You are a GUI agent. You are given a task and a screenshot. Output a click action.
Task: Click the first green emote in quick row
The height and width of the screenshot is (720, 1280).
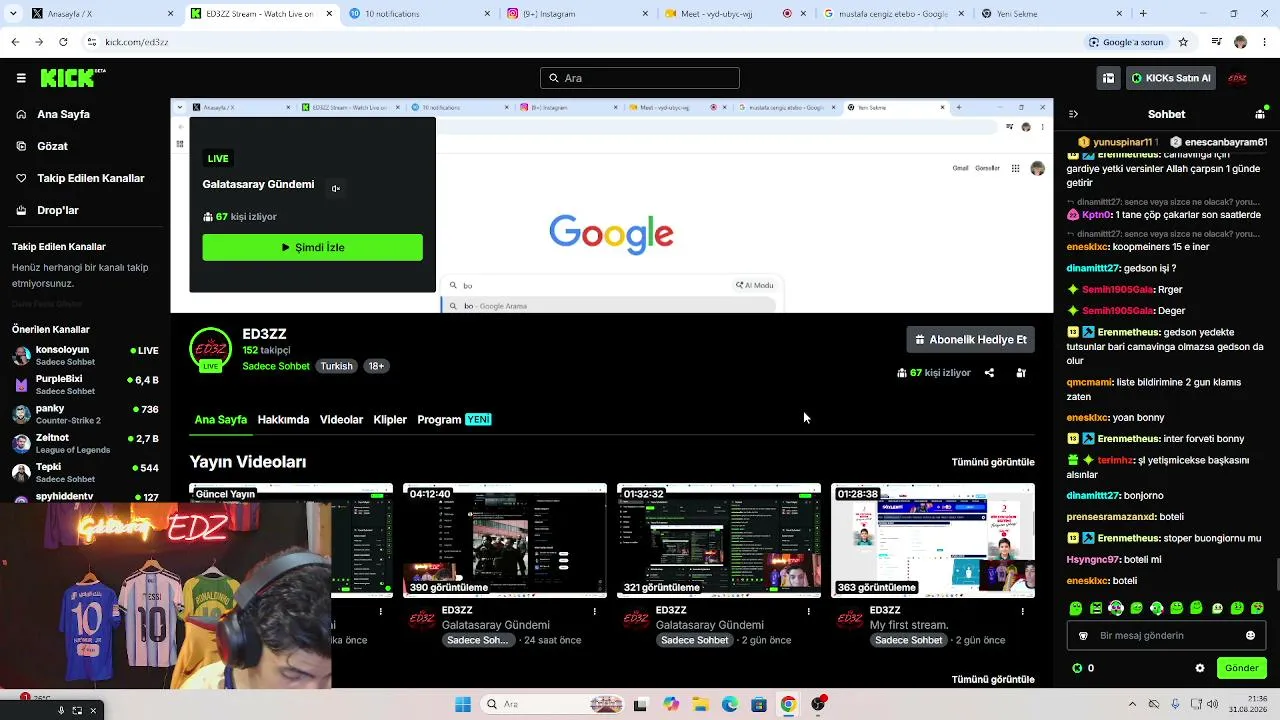[1076, 608]
